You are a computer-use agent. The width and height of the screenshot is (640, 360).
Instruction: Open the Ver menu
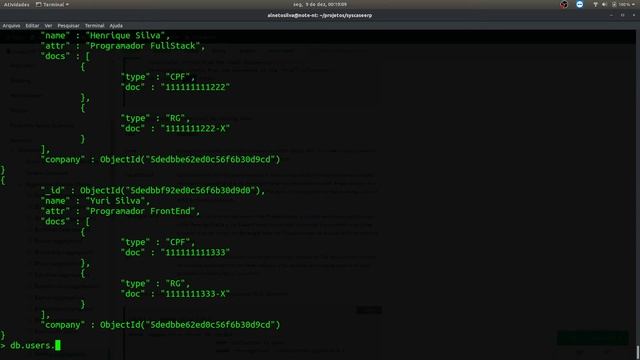point(48,26)
